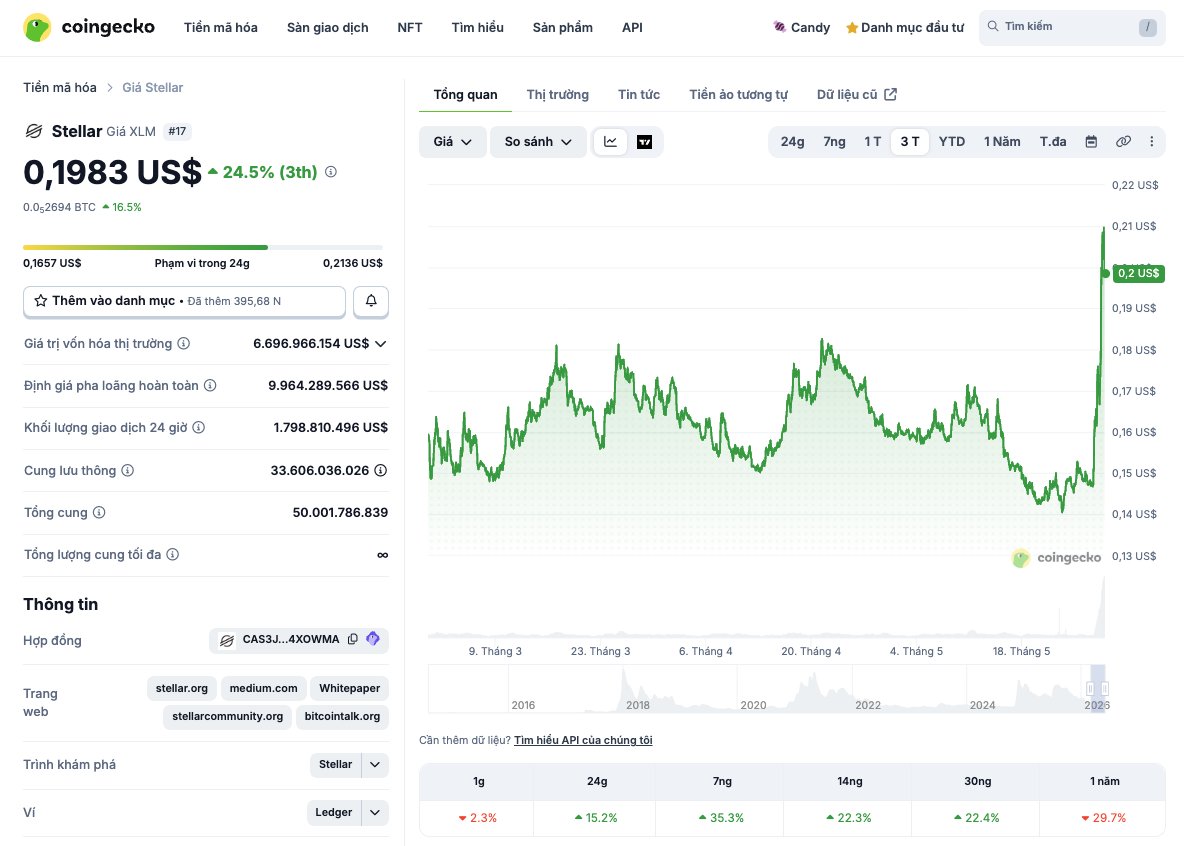
Task: Open Danh mục đầu tư star link
Action: tap(905, 27)
